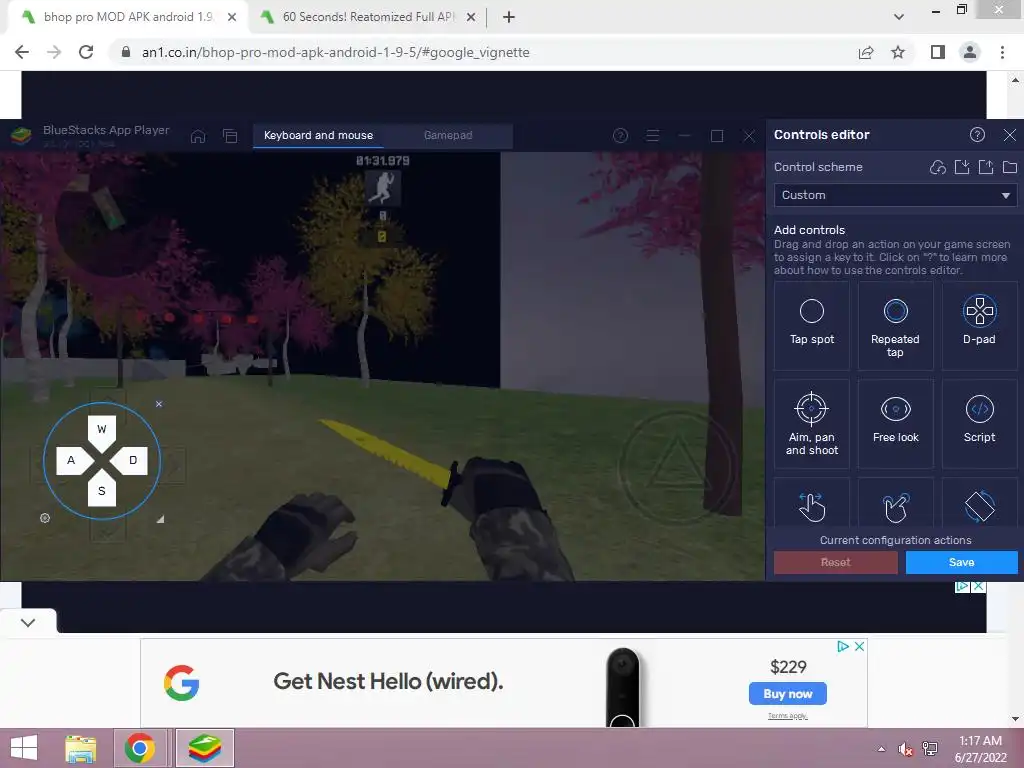Remove the D-pad with its small X
This screenshot has width=1024, height=768.
click(159, 404)
